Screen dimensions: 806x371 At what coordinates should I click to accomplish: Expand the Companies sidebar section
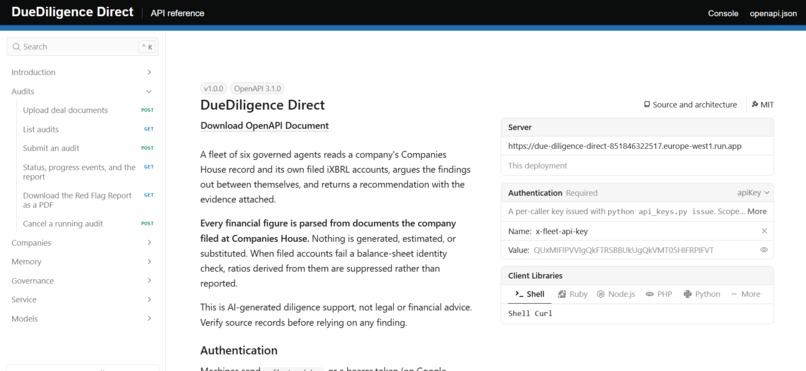[x=149, y=243]
